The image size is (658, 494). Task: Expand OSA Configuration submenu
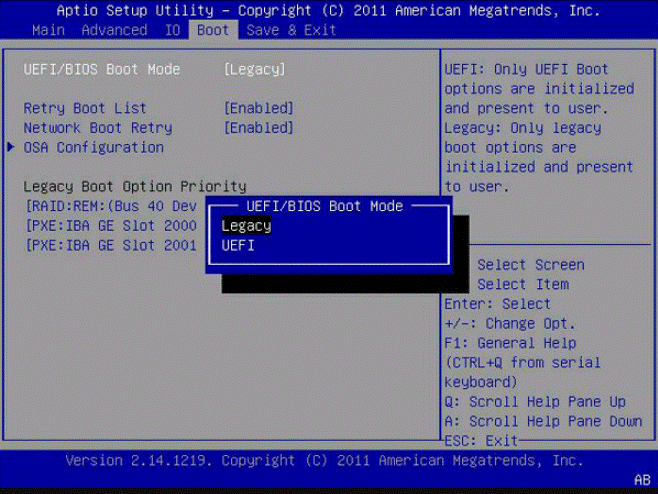[94, 147]
